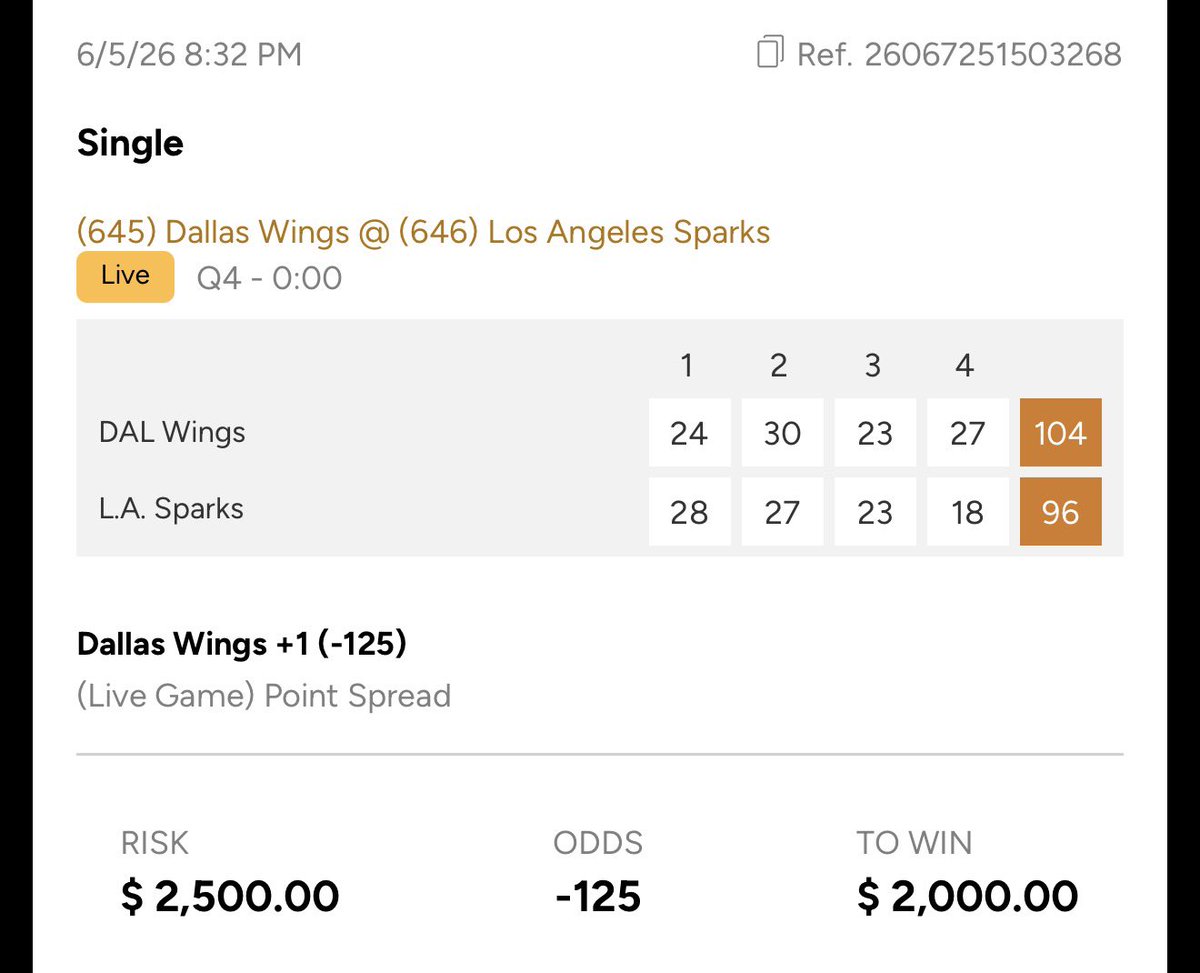Click L.A. Sparks fourth quarter score 18
This screenshot has width=1200, height=973.
(967, 512)
